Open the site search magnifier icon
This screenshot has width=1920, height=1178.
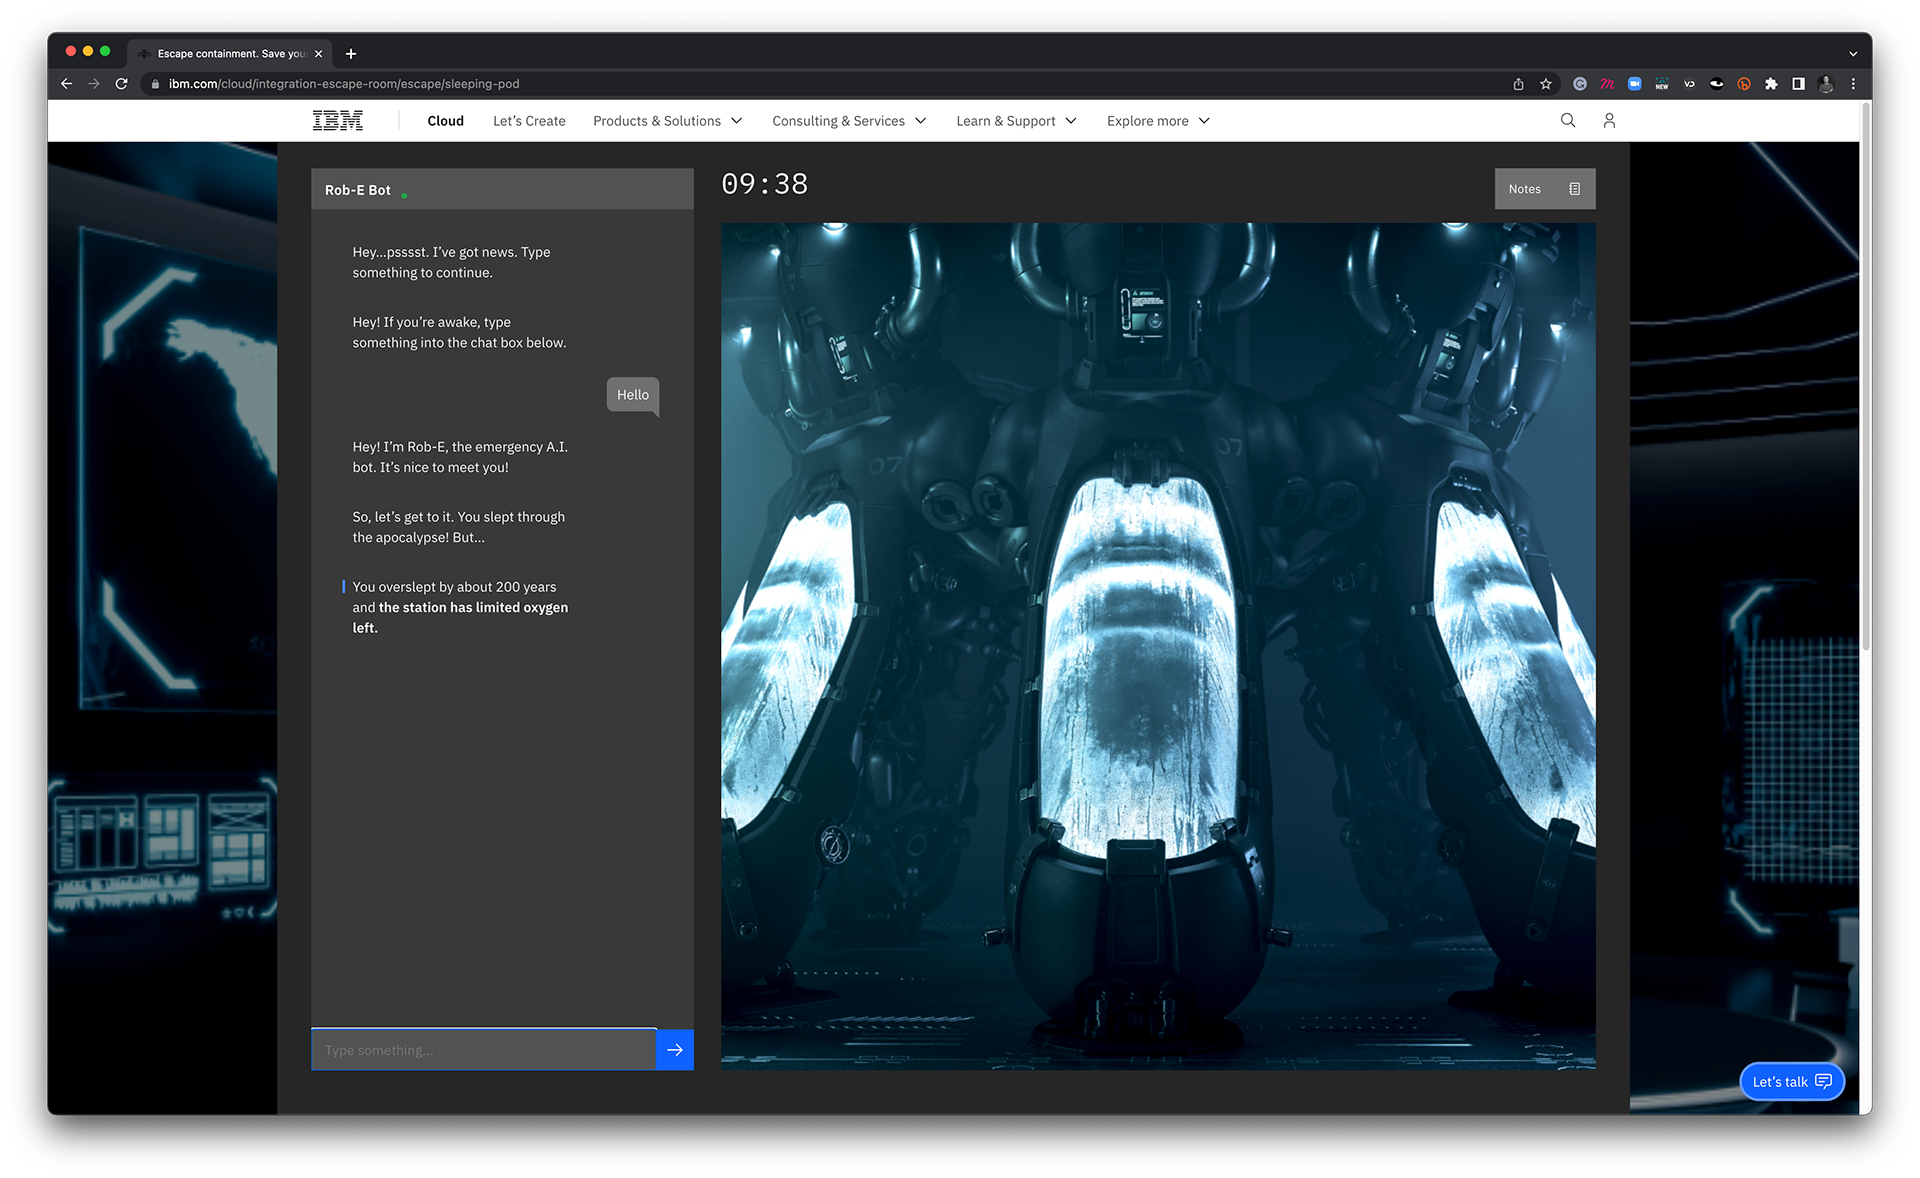pyautogui.click(x=1567, y=121)
